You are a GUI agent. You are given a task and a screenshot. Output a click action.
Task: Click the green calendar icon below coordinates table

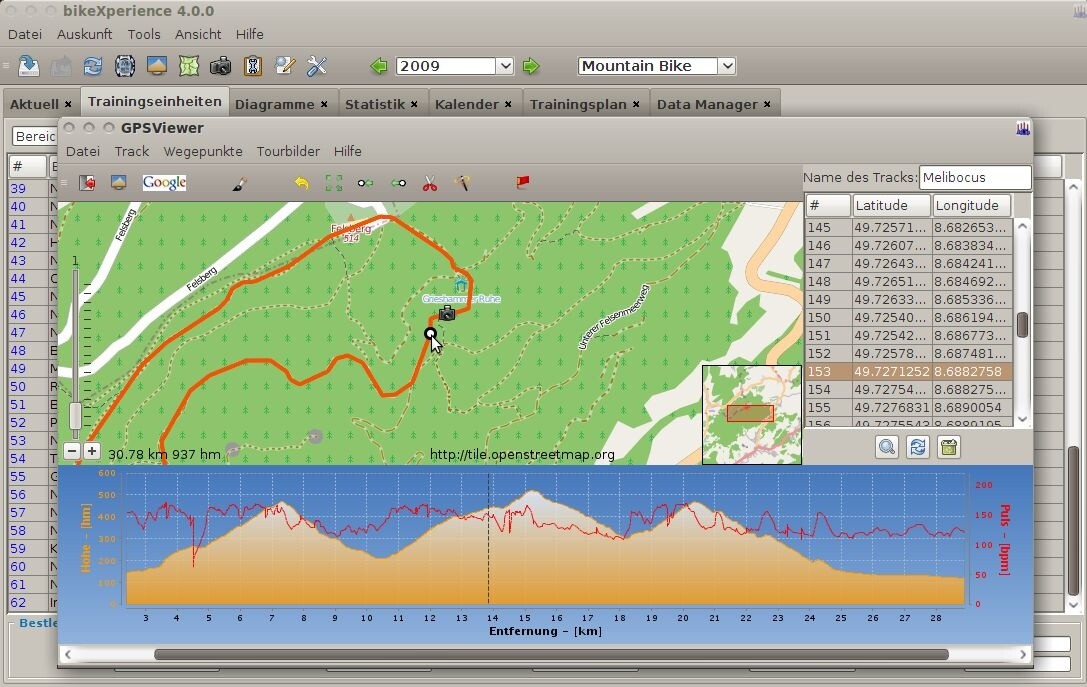tap(948, 446)
